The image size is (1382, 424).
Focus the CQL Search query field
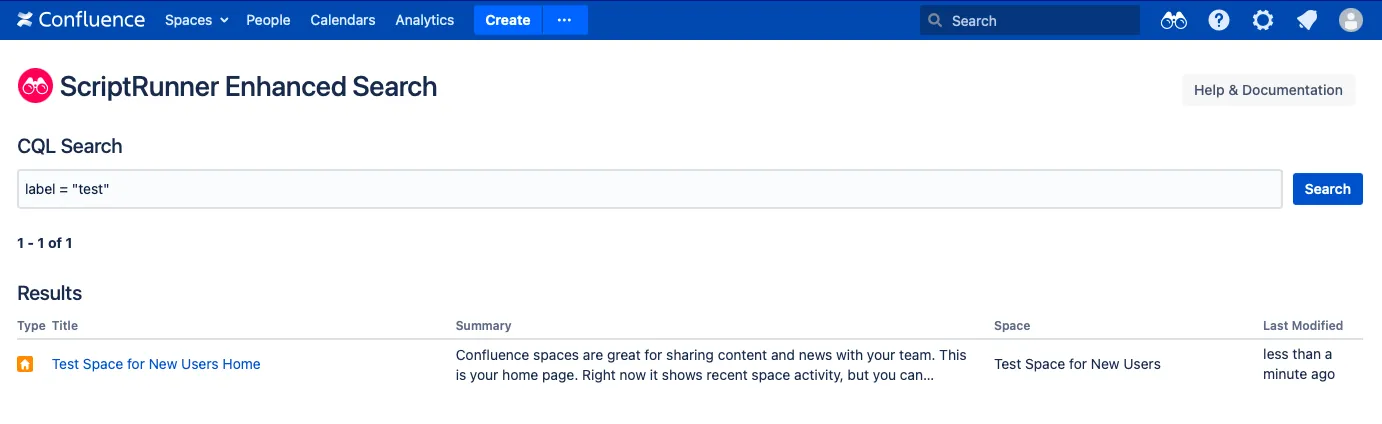(650, 189)
